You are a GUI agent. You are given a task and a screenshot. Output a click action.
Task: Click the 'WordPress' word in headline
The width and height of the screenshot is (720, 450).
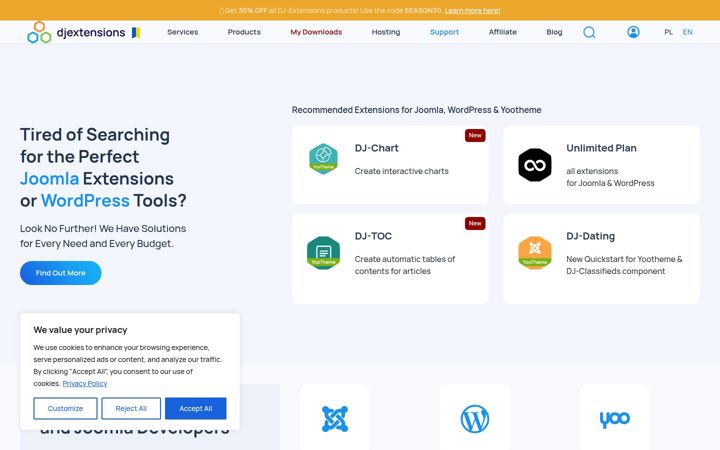85,201
